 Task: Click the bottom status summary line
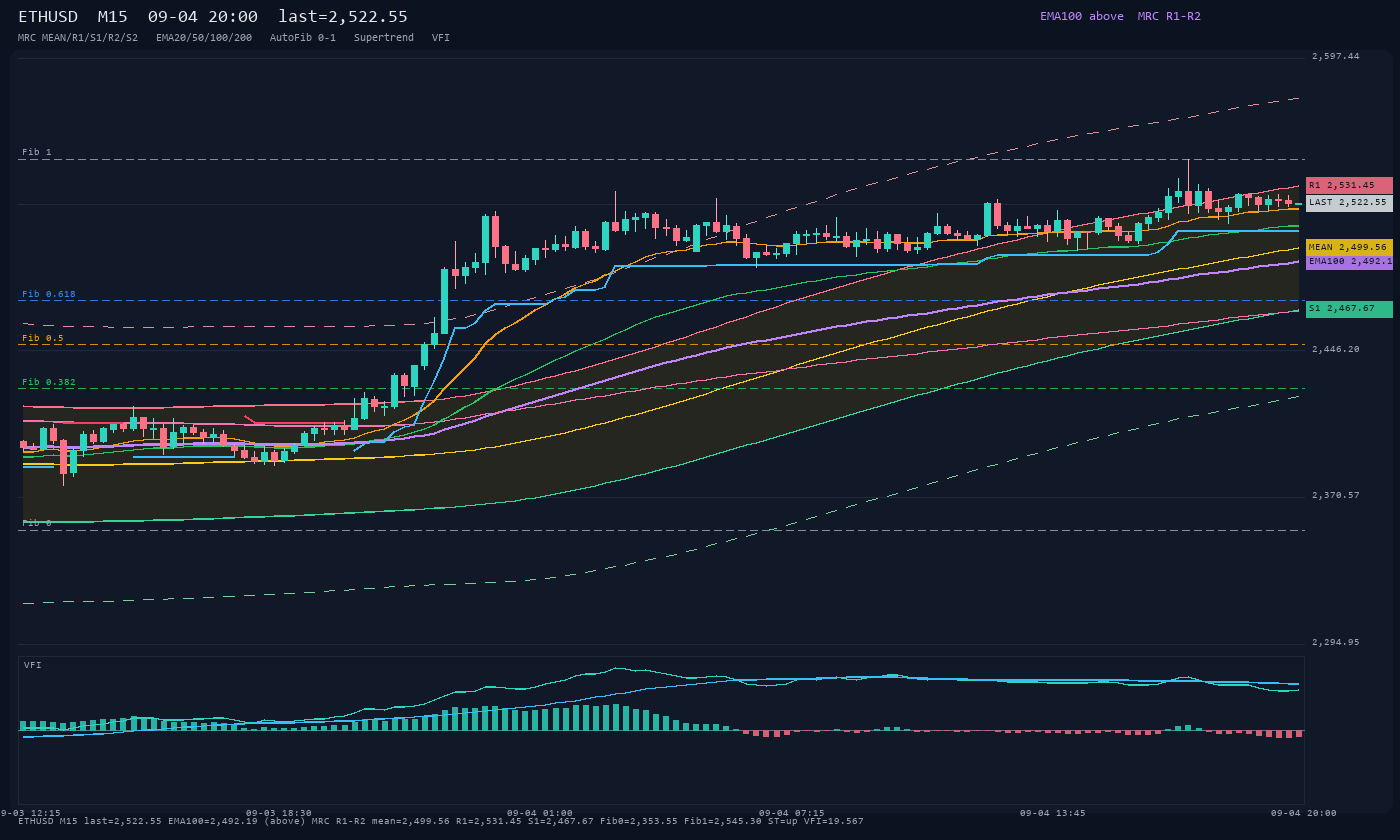tap(441, 821)
